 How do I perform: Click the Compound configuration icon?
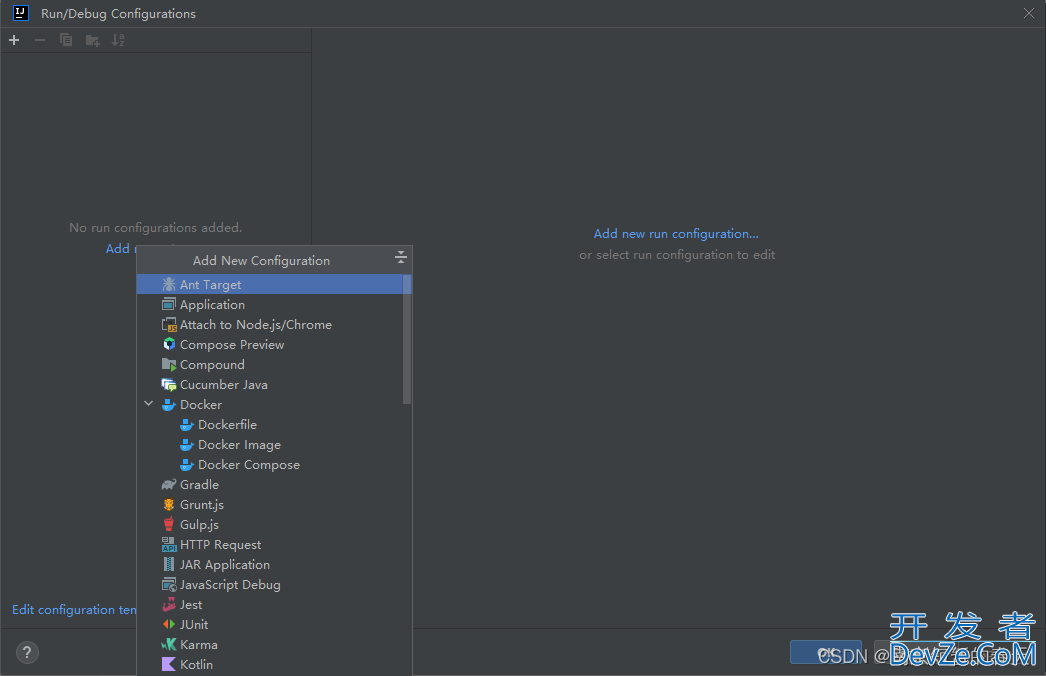click(169, 364)
